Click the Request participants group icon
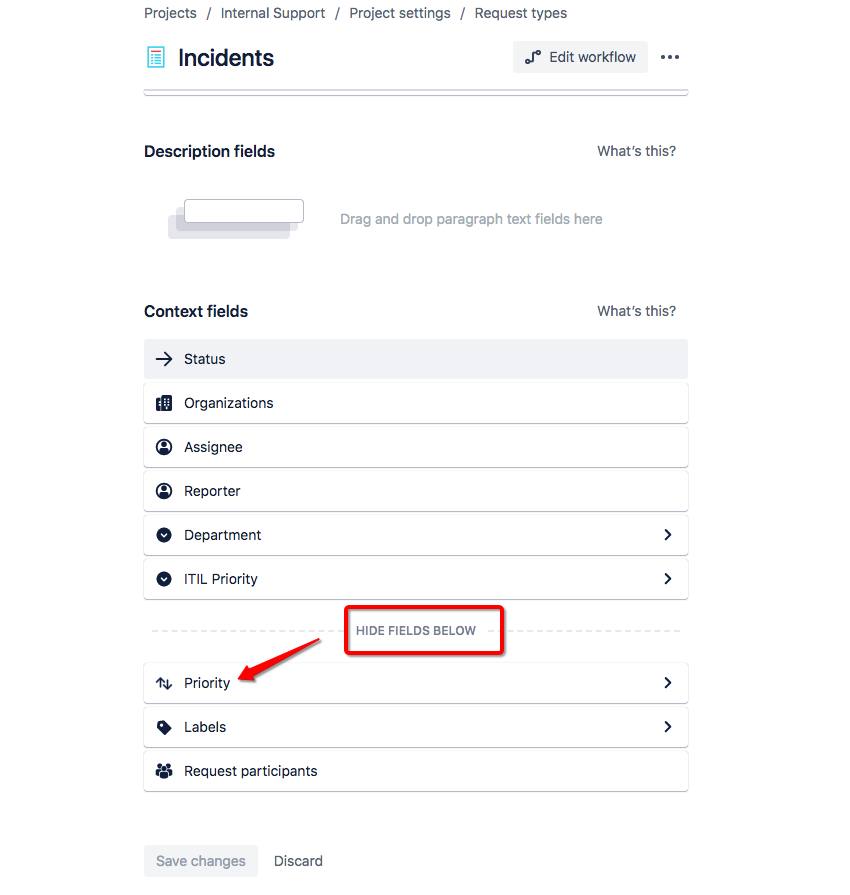This screenshot has height=895, width=850. (x=164, y=771)
